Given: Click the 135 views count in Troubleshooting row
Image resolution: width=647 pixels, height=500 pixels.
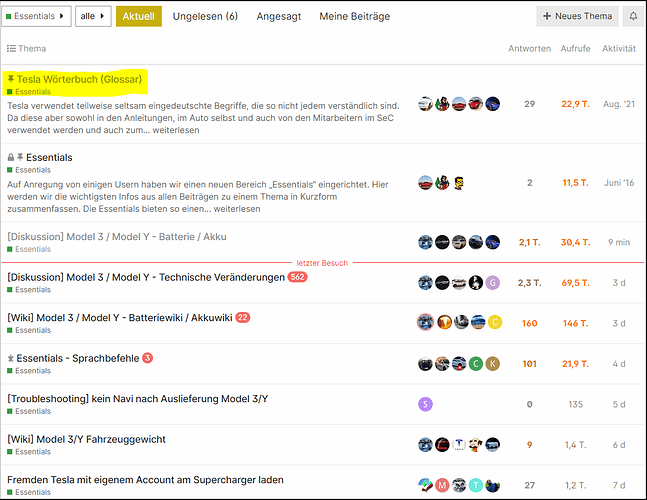Looking at the screenshot, I should (575, 404).
